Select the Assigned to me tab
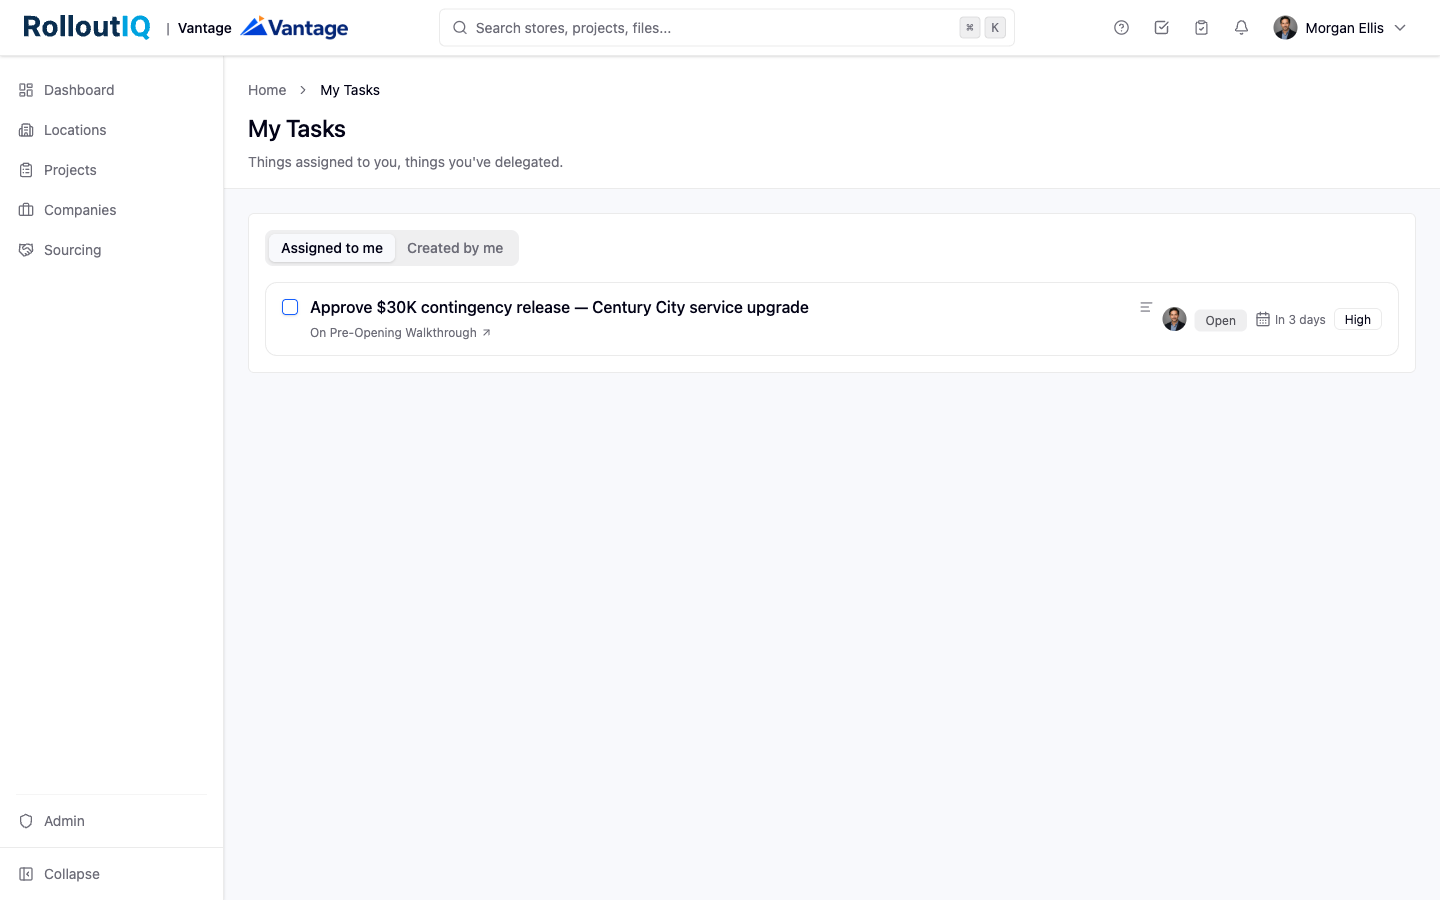Viewport: 1440px width, 900px height. (x=332, y=248)
